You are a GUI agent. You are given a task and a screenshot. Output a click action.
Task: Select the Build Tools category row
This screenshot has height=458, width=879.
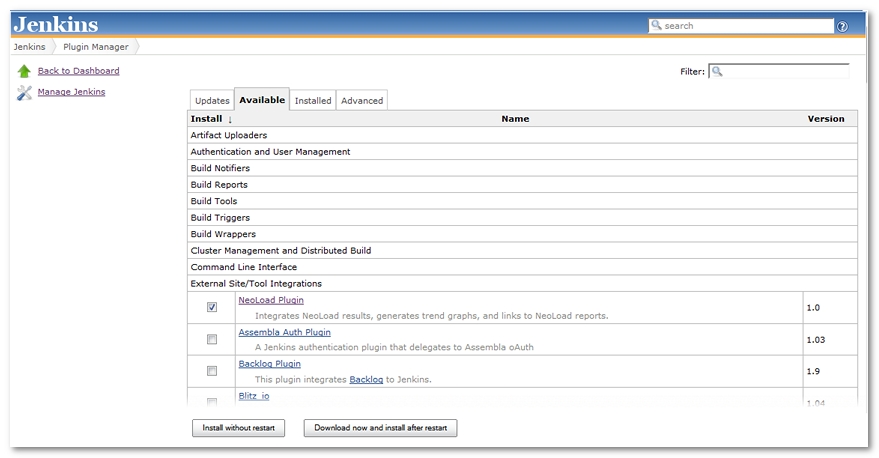point(522,201)
